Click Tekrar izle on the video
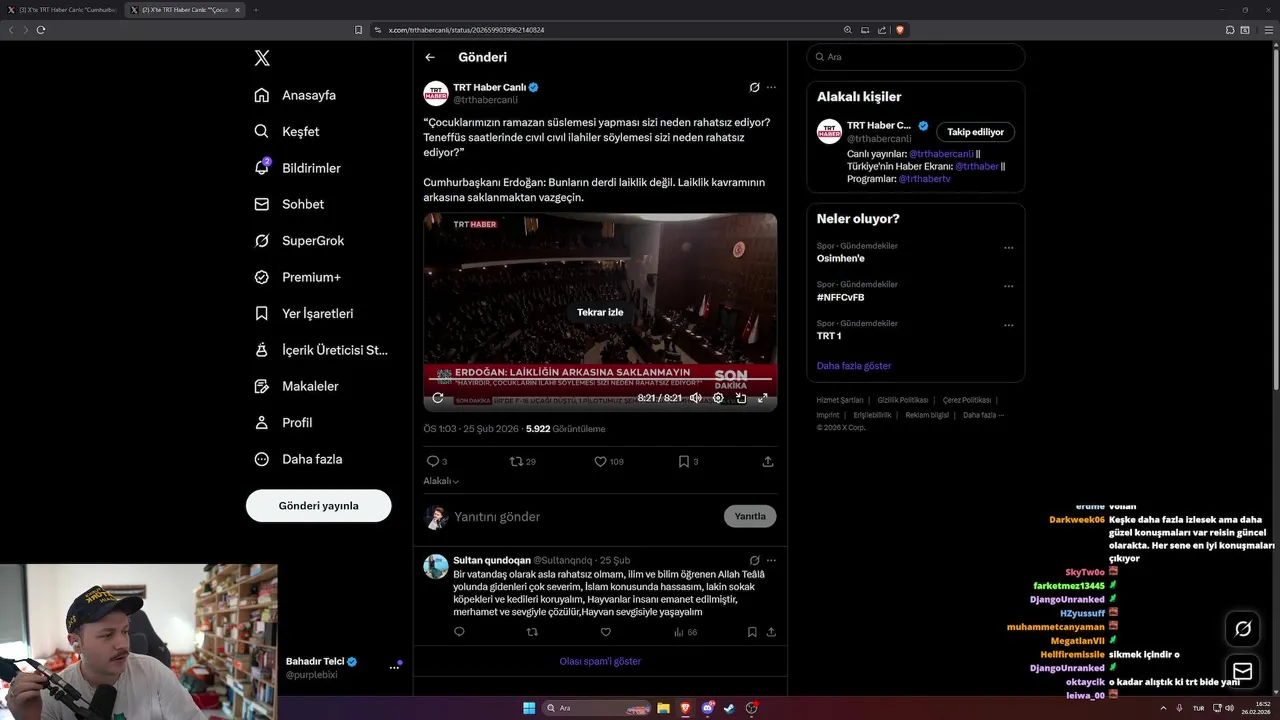The height and width of the screenshot is (720, 1280). pyautogui.click(x=600, y=312)
